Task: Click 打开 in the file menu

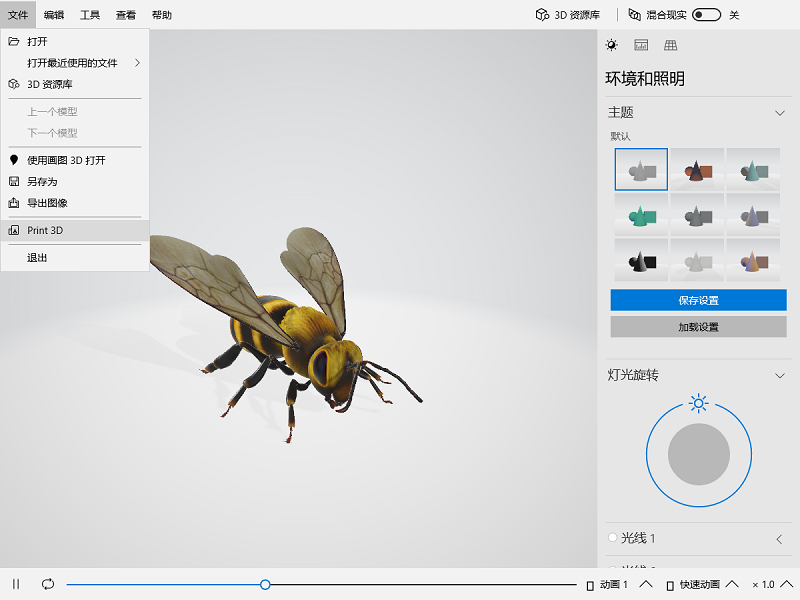Action: [x=75, y=41]
